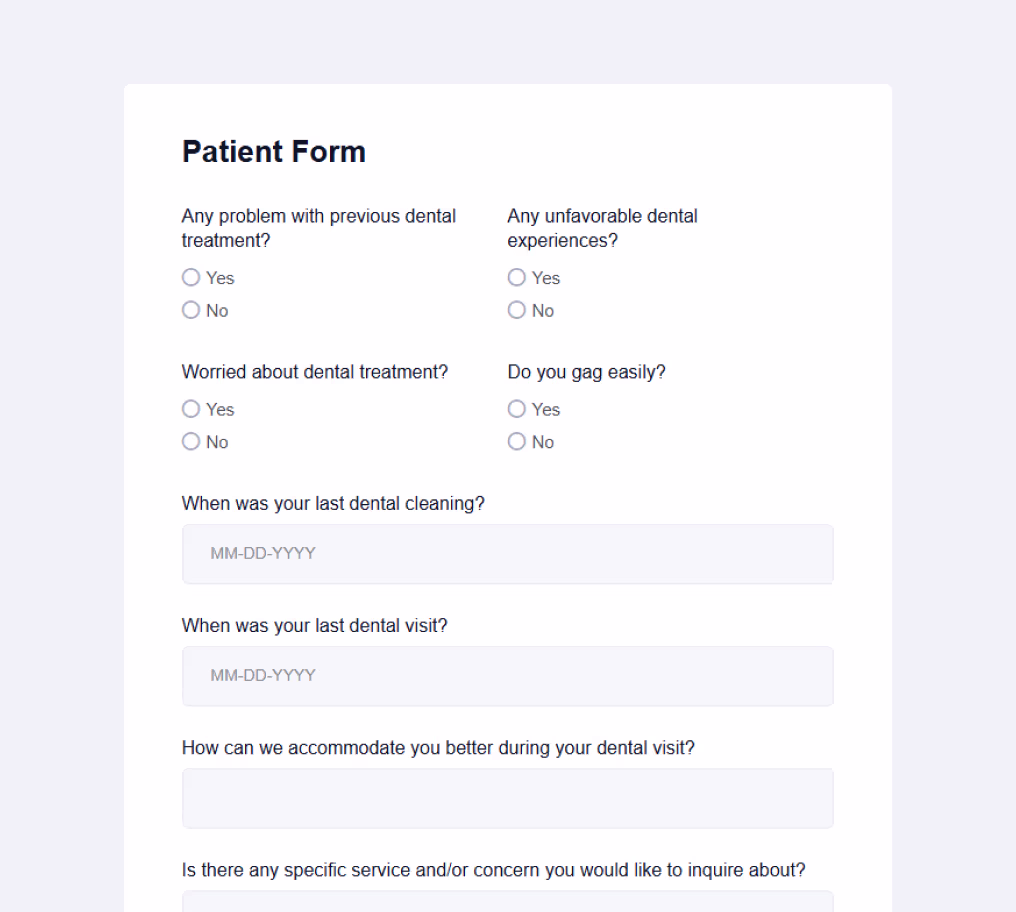Choose No for unfavorable dental experiences
The height and width of the screenshot is (912, 1016).
pos(516,310)
